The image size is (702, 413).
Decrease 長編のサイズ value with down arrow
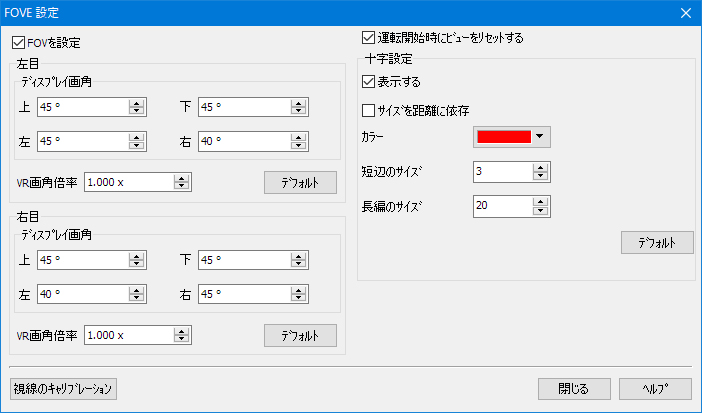point(541,211)
